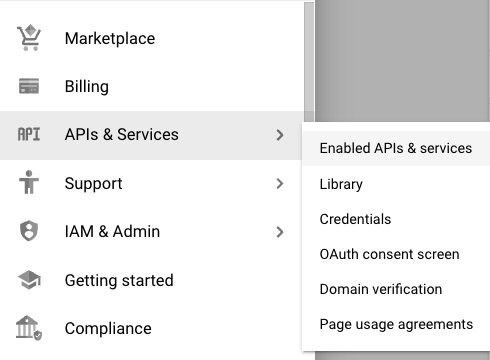Open Billing from the navigation menu

152,87
